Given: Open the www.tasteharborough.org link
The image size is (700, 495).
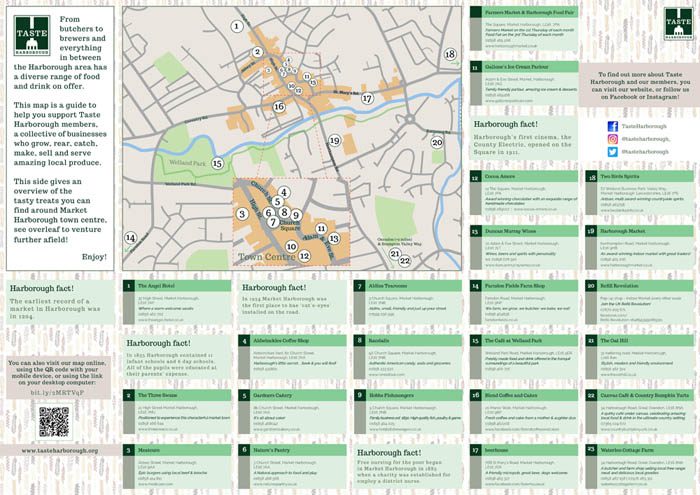Looking at the screenshot, I should click(60, 451).
